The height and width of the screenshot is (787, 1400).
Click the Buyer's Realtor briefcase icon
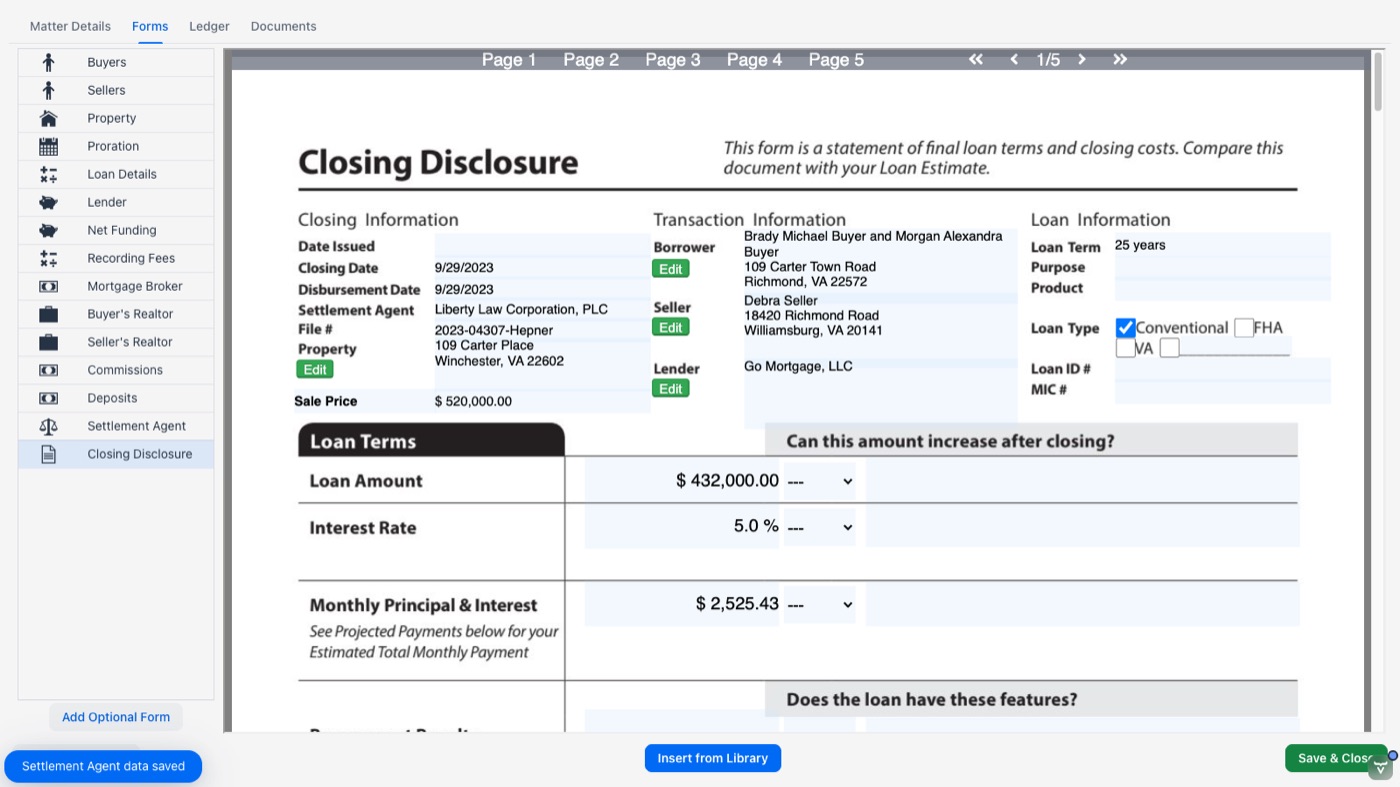click(48, 314)
